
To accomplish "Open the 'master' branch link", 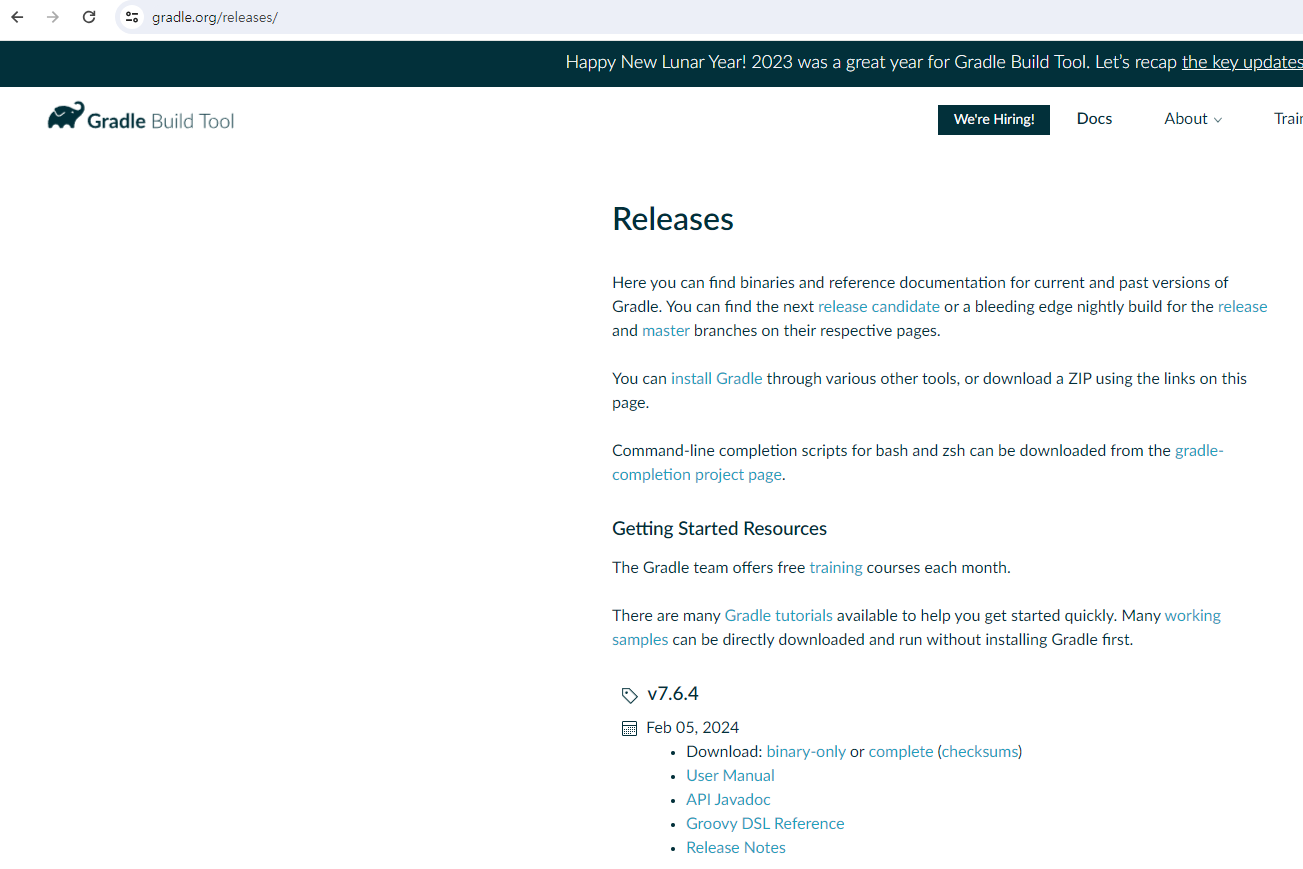I will [666, 330].
